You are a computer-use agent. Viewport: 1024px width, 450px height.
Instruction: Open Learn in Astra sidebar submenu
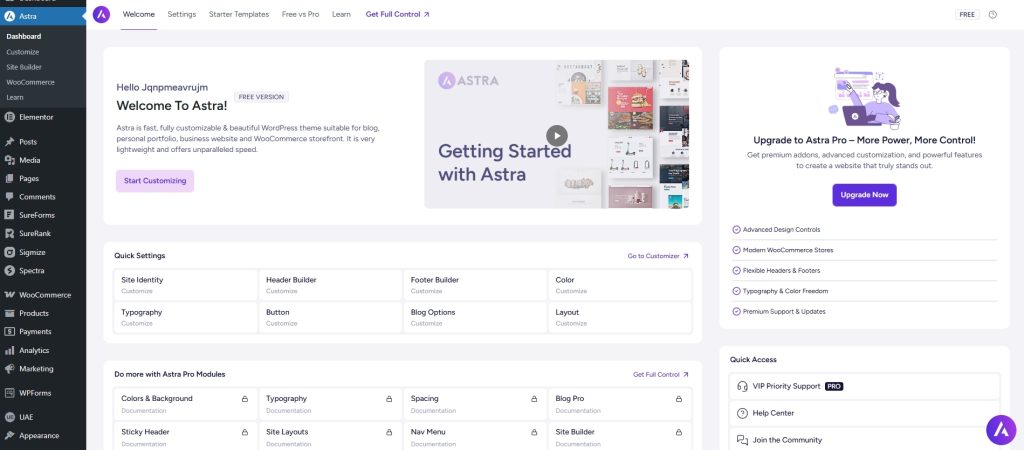[15, 97]
